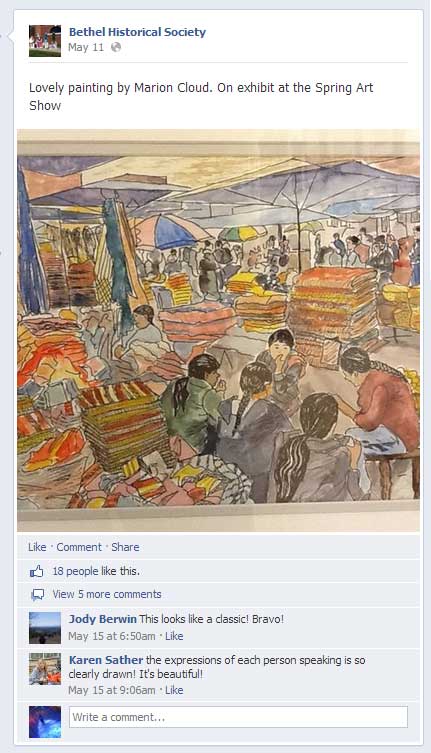Open Jody Berwin's profile avatar

tap(45, 628)
